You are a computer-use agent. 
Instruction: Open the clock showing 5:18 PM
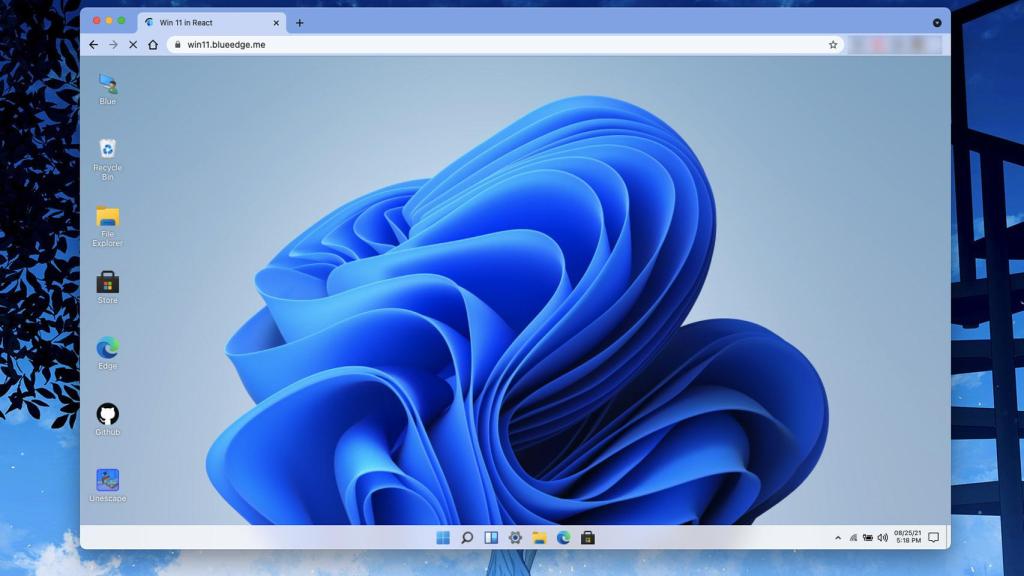tap(899, 538)
